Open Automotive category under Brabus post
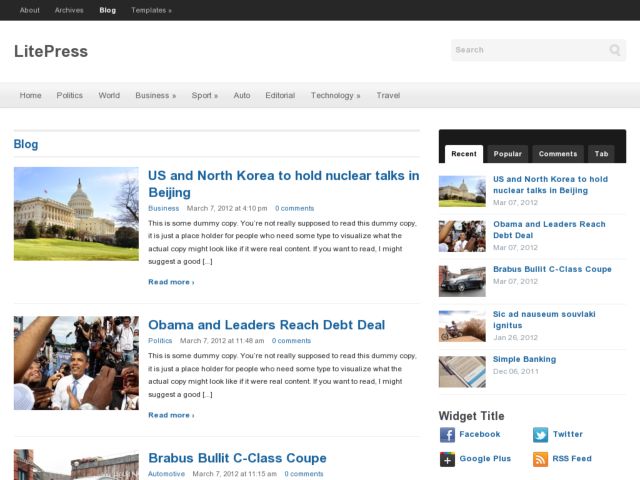This screenshot has width=640, height=480. tap(167, 474)
